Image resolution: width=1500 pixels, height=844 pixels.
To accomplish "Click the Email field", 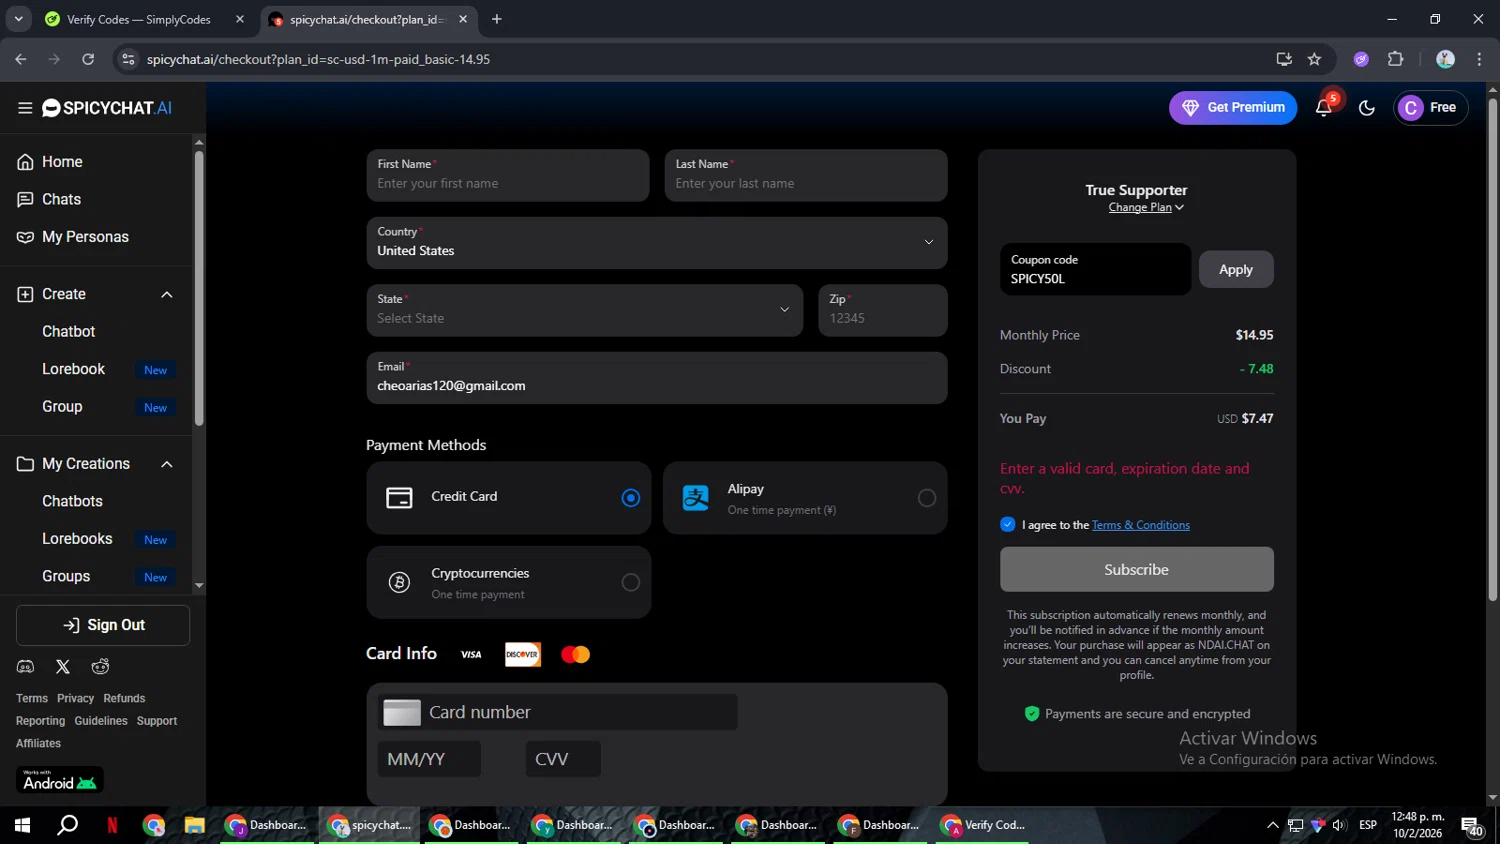I will click(x=657, y=378).
